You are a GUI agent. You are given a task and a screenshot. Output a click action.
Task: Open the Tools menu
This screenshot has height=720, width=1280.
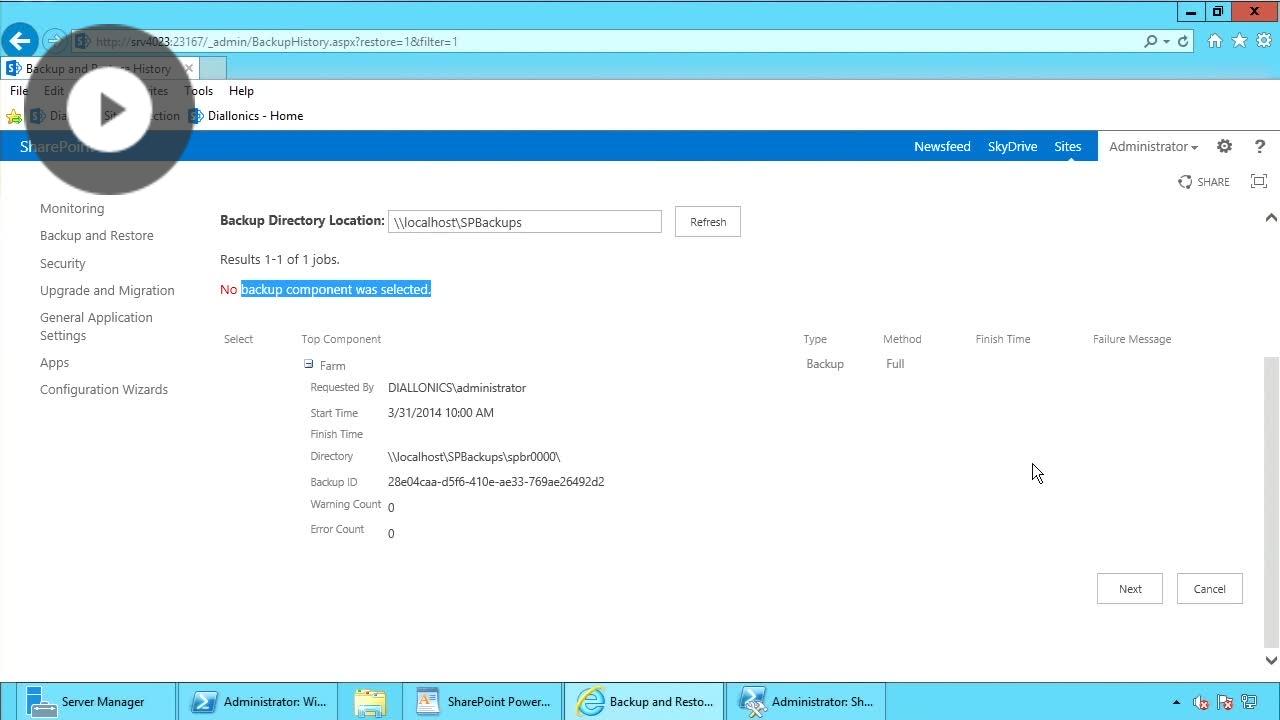[x=198, y=90]
